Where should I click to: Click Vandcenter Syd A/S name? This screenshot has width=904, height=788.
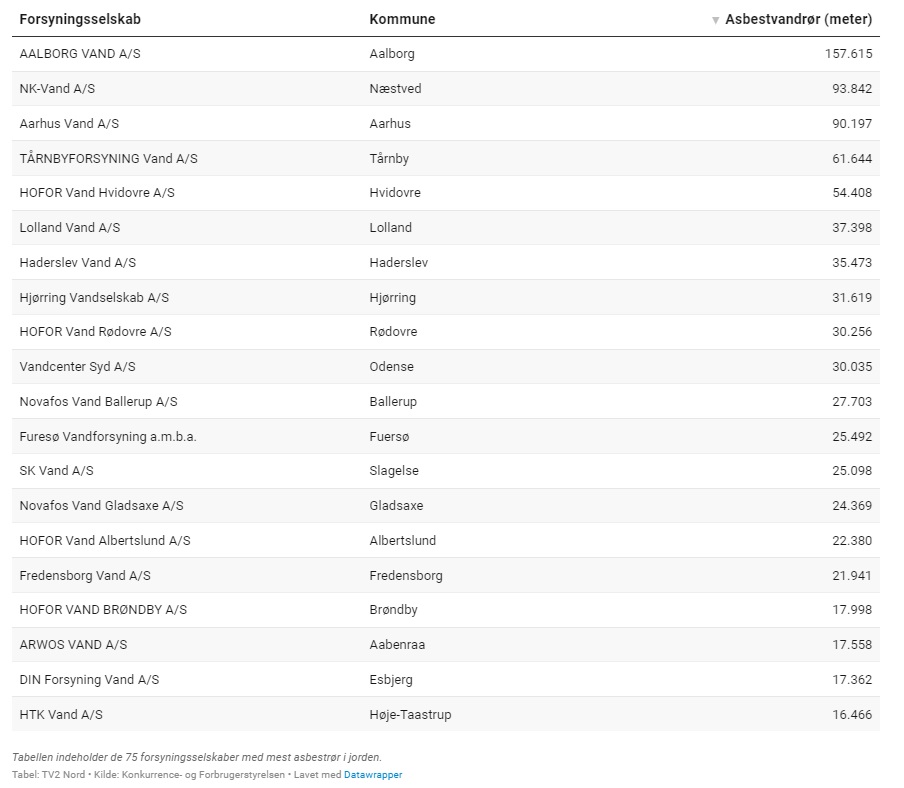tap(77, 367)
